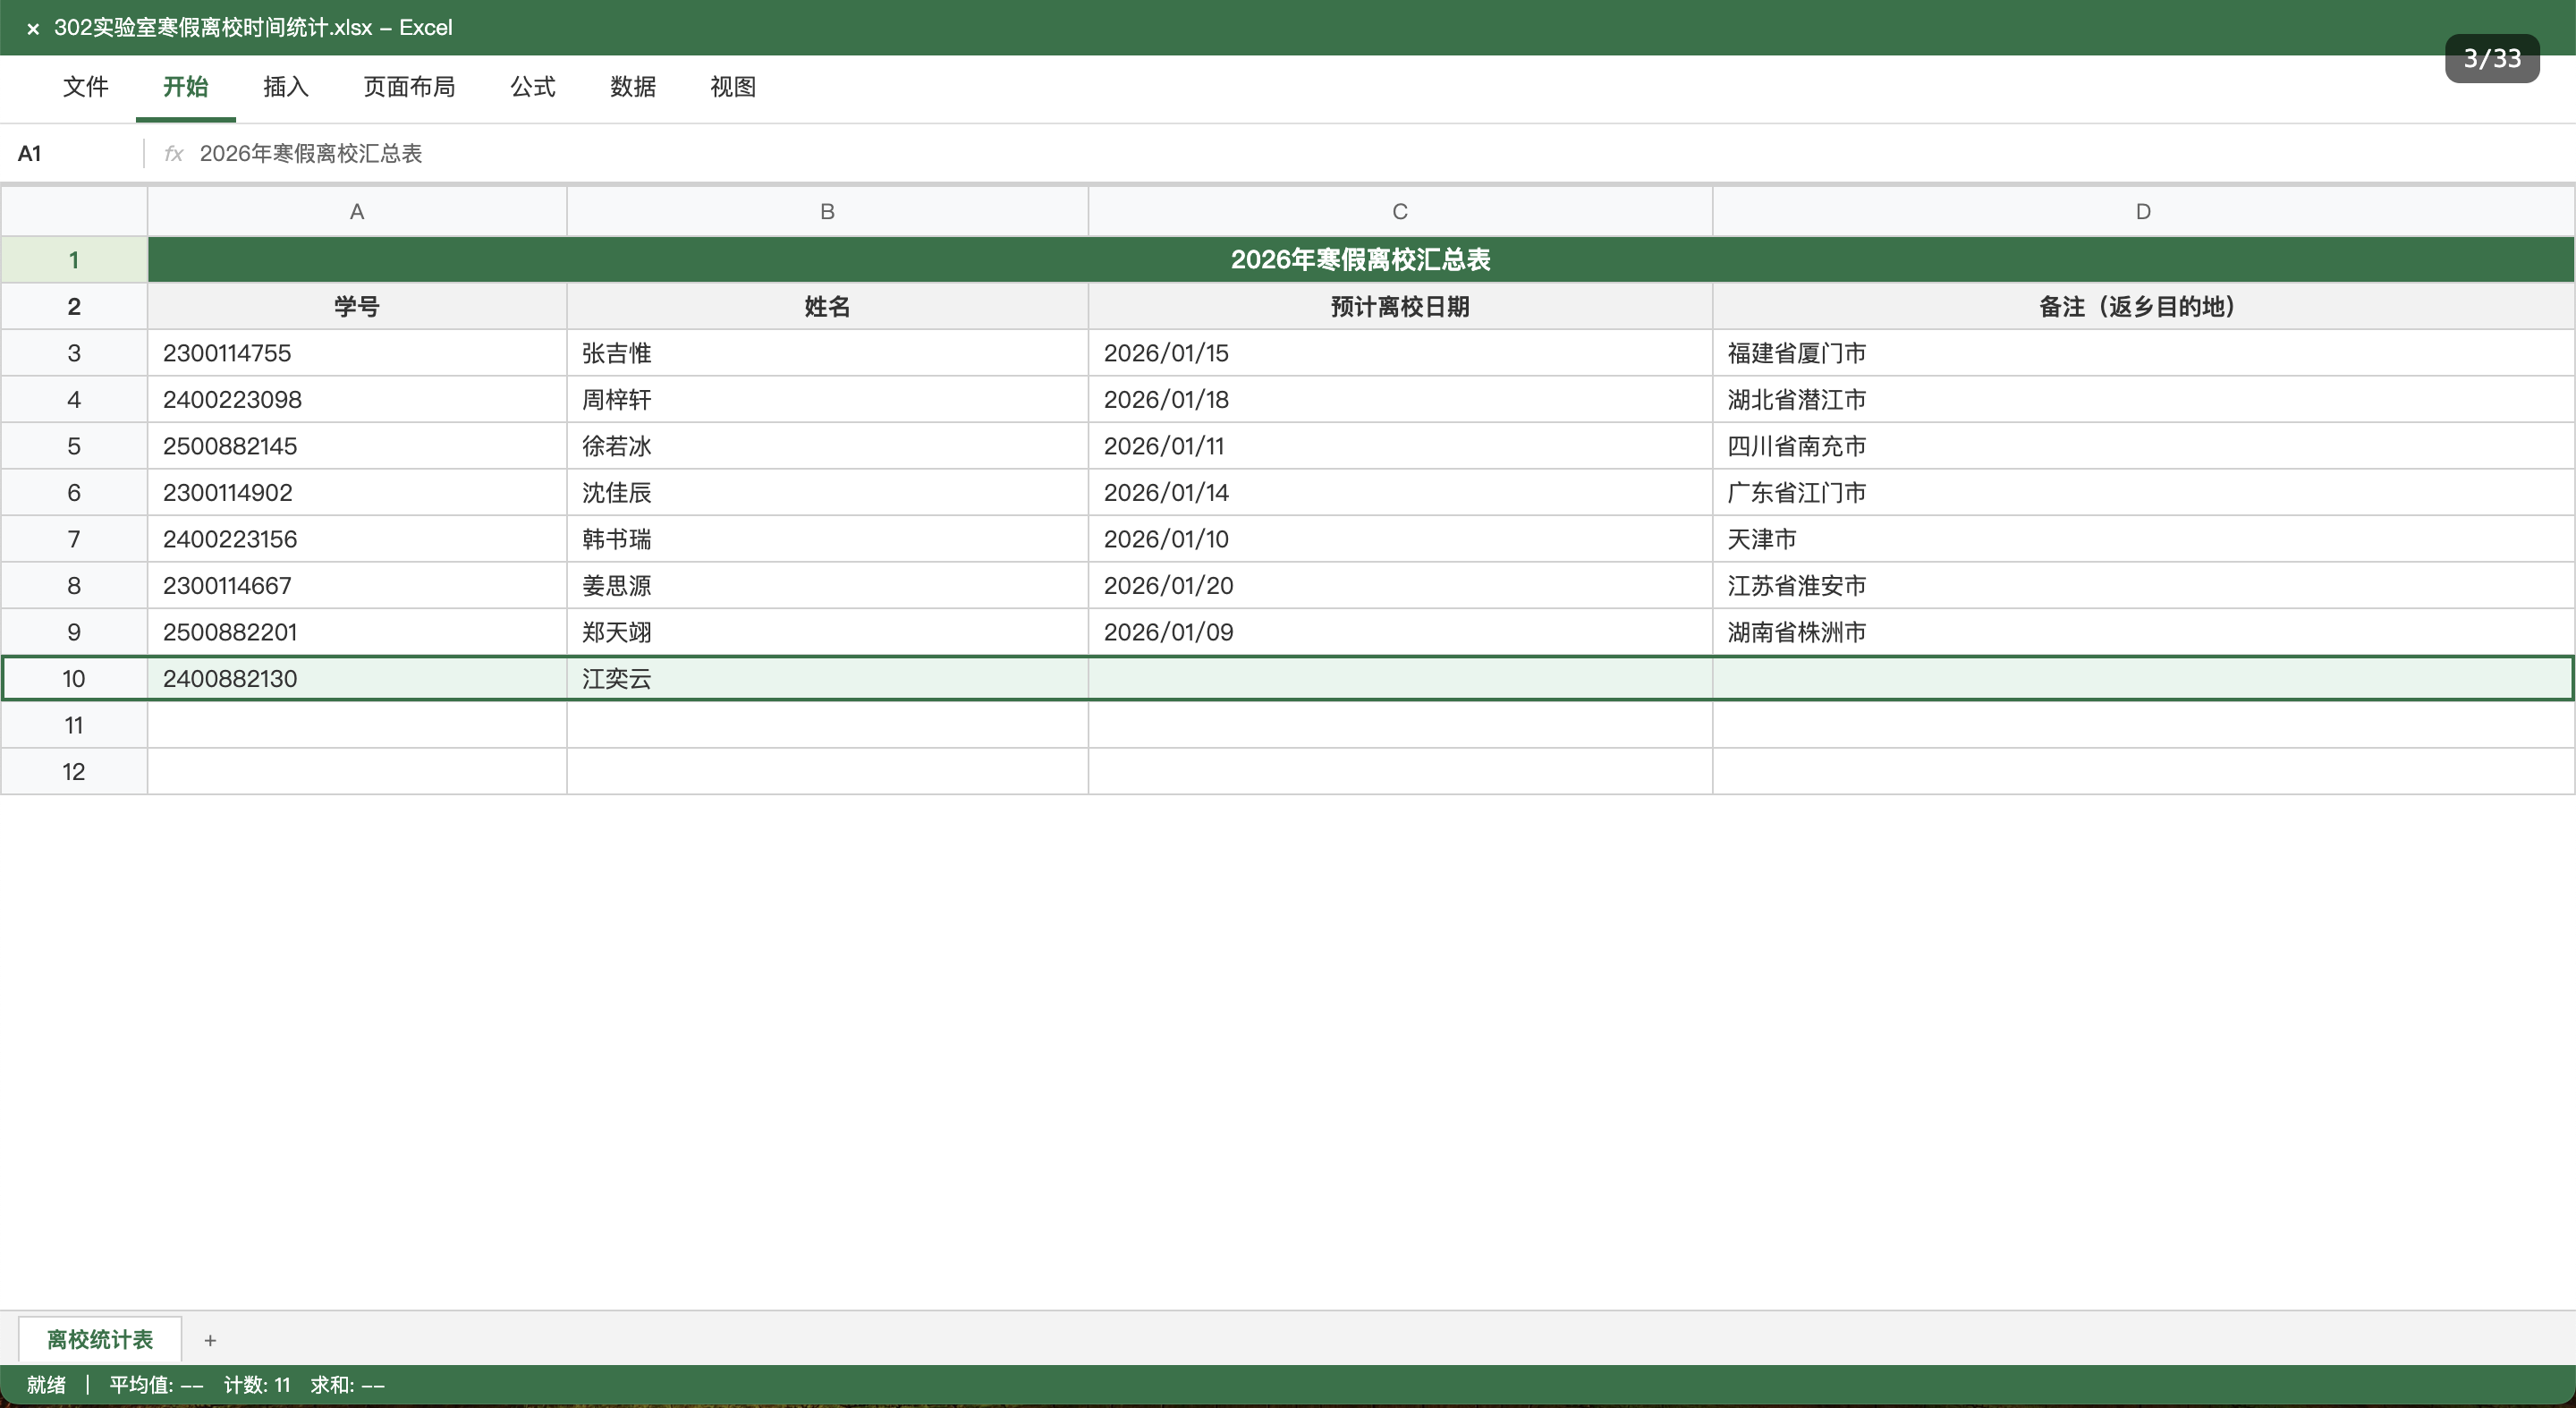The image size is (2576, 1408).
Task: Switch to the 视图 tab
Action: [x=732, y=87]
